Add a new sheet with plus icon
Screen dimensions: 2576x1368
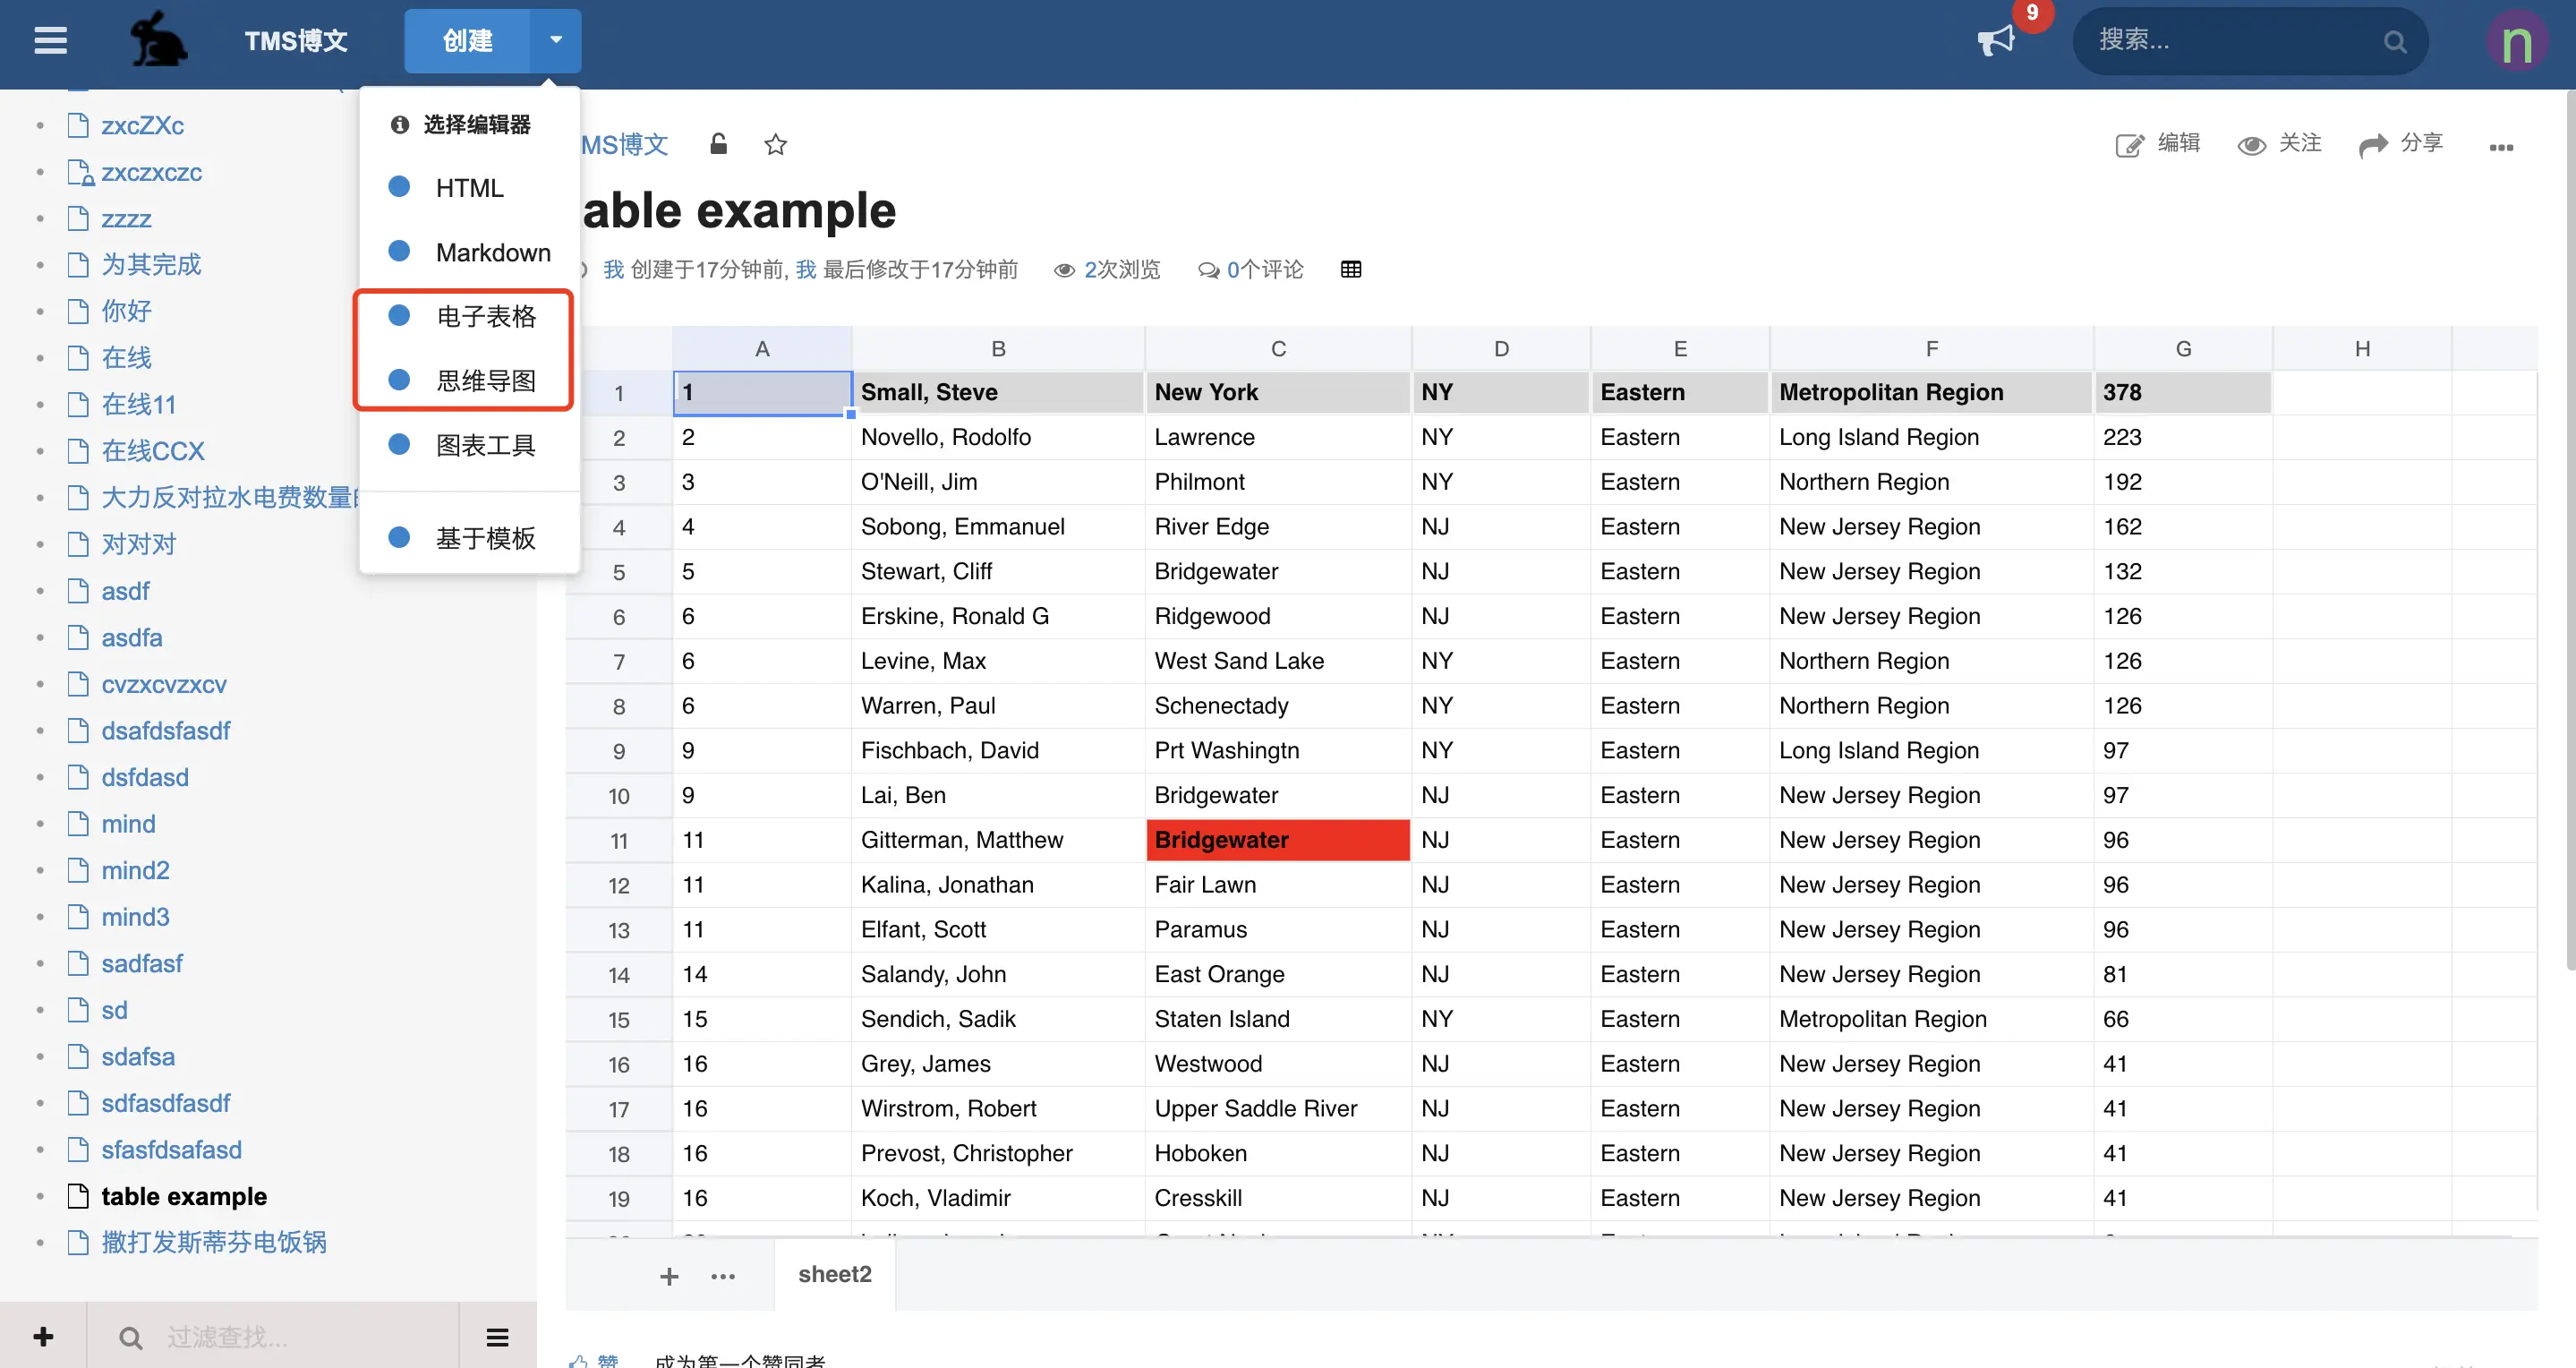[x=669, y=1276]
